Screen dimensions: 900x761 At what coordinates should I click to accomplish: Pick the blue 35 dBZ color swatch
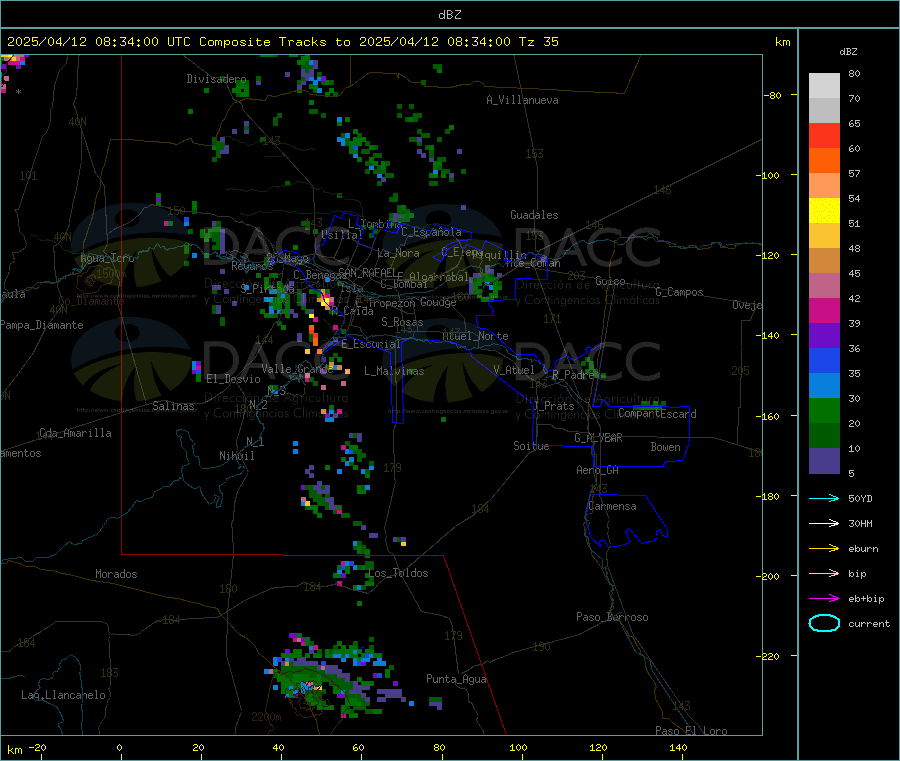coord(824,360)
